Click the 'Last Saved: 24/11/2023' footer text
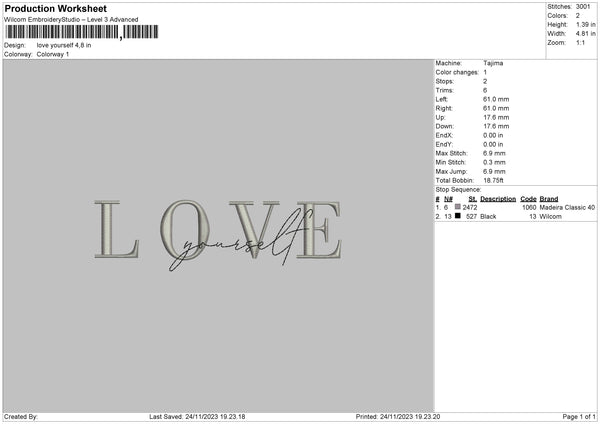This screenshot has height=424, width=600. (197, 417)
